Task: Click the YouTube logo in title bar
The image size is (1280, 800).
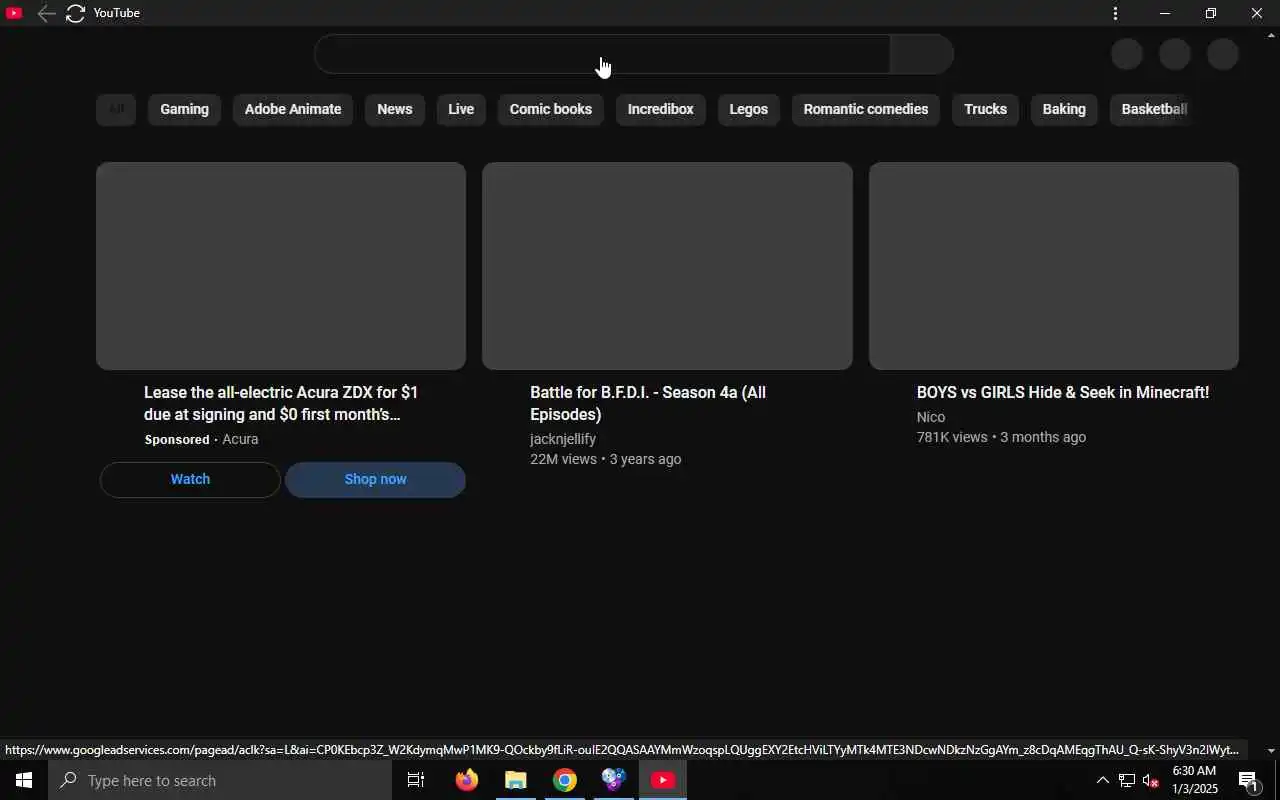Action: pyautogui.click(x=14, y=13)
